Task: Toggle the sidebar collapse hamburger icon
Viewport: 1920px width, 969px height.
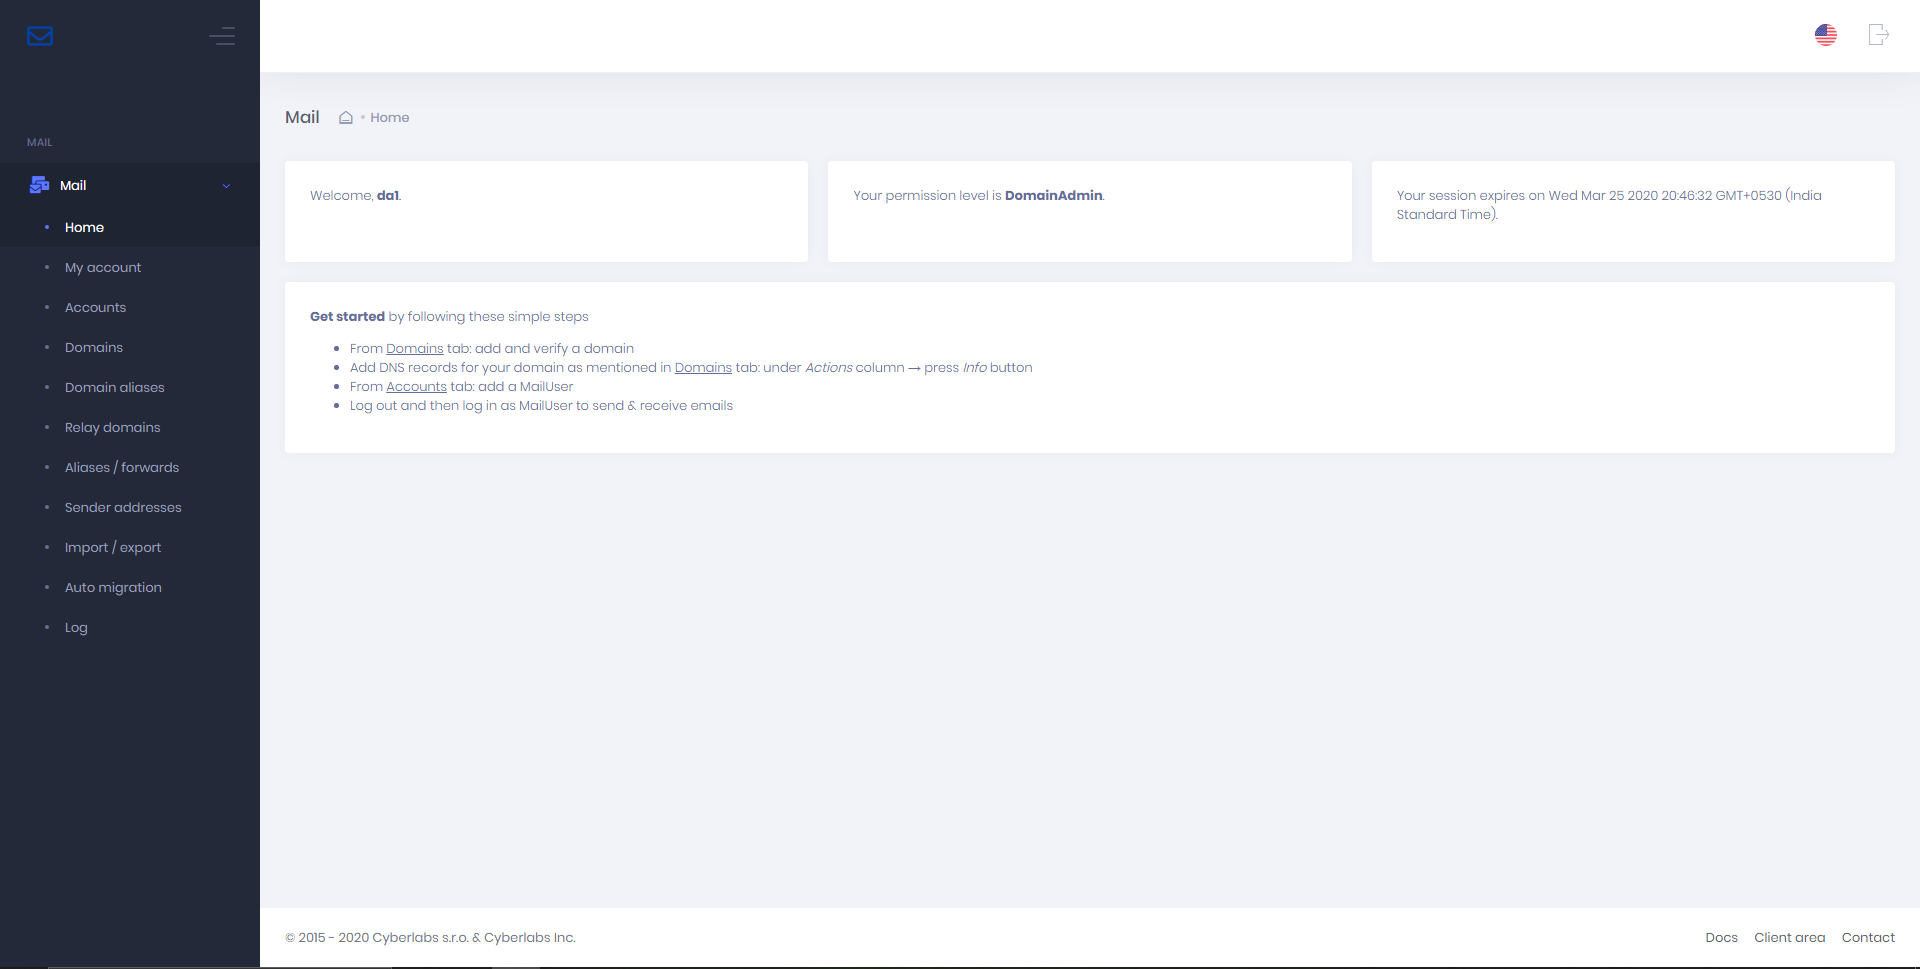Action: [x=222, y=36]
